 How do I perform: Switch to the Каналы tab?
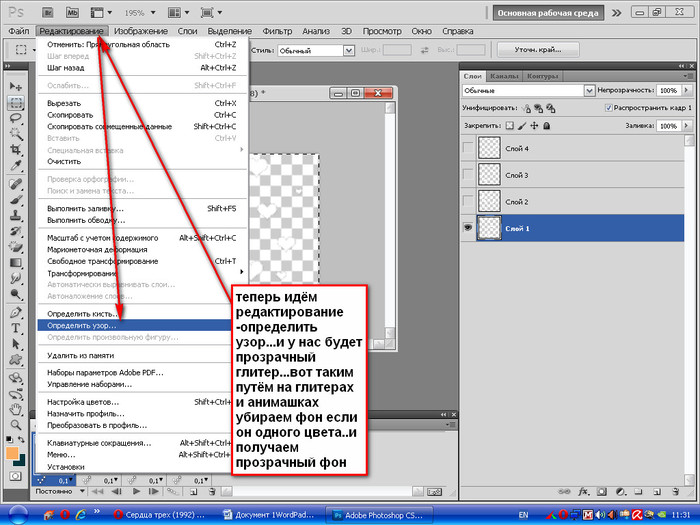(505, 75)
